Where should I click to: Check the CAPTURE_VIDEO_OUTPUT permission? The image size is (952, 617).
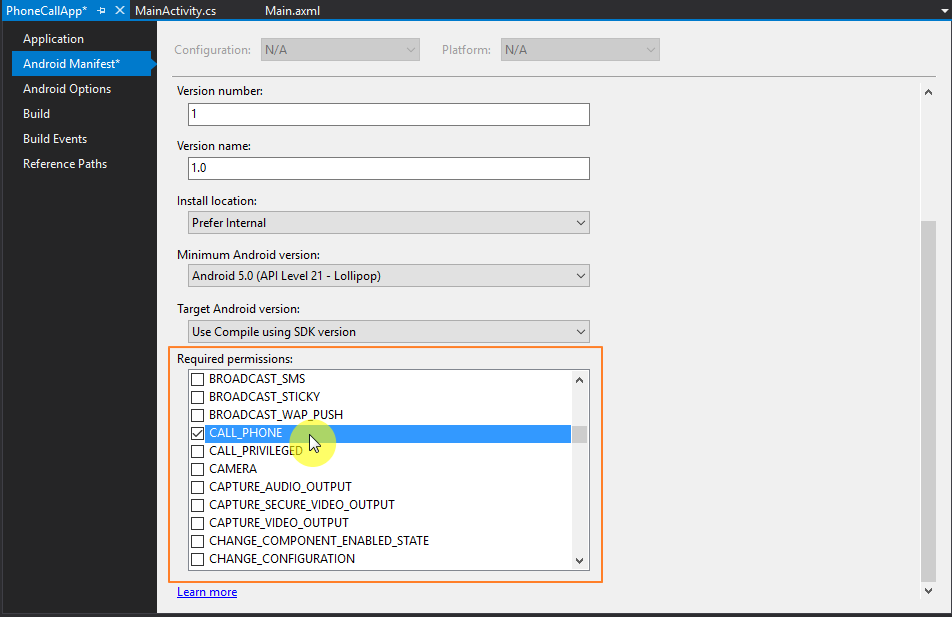(x=197, y=523)
